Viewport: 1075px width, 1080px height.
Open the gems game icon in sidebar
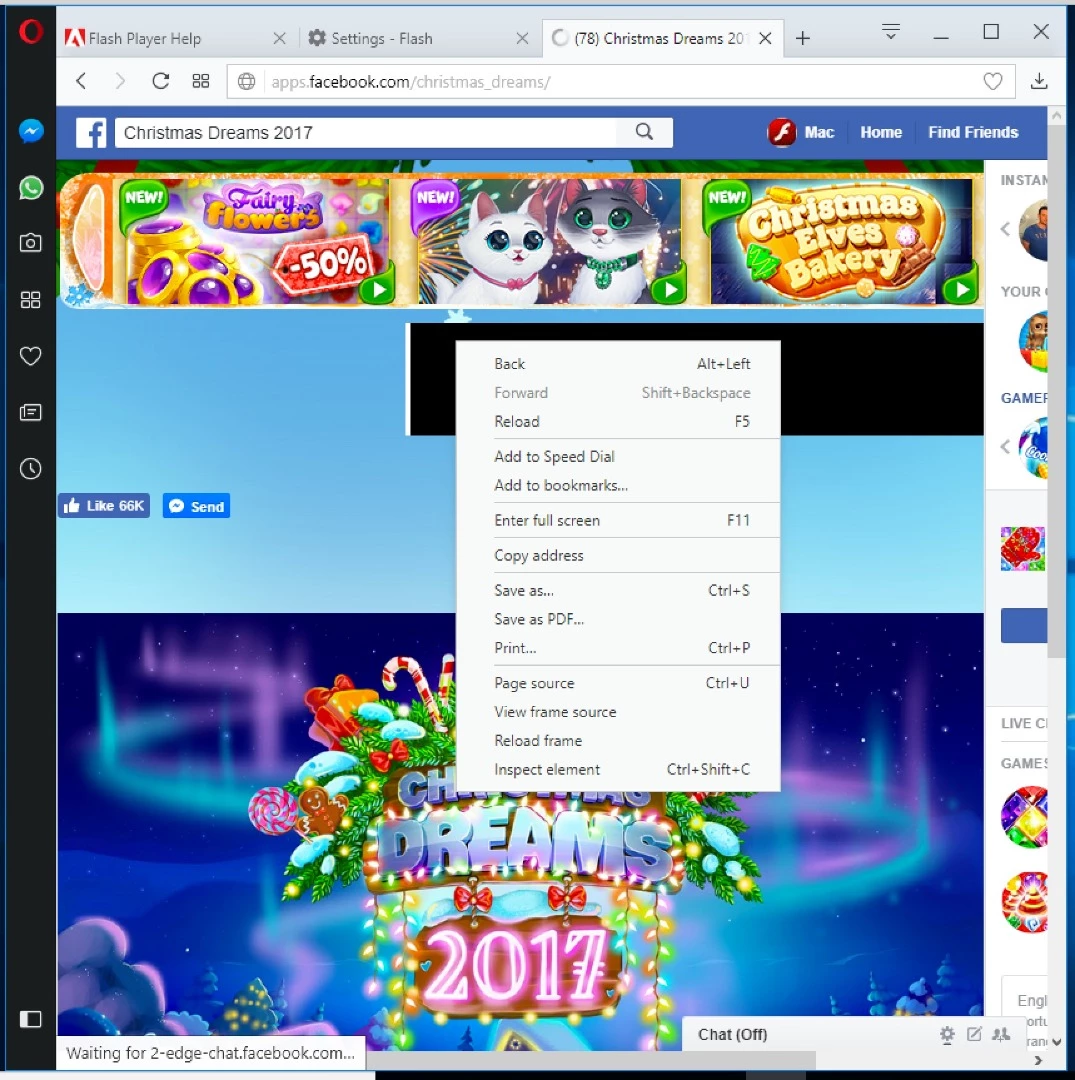click(x=1025, y=818)
